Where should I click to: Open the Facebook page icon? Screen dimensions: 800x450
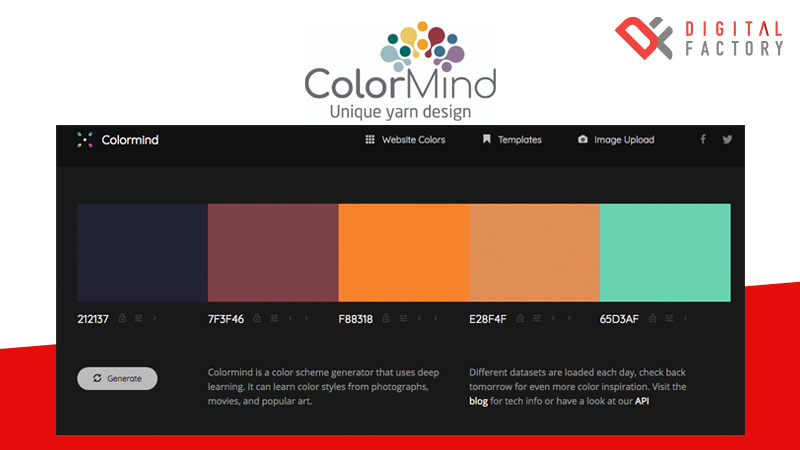[x=703, y=140]
